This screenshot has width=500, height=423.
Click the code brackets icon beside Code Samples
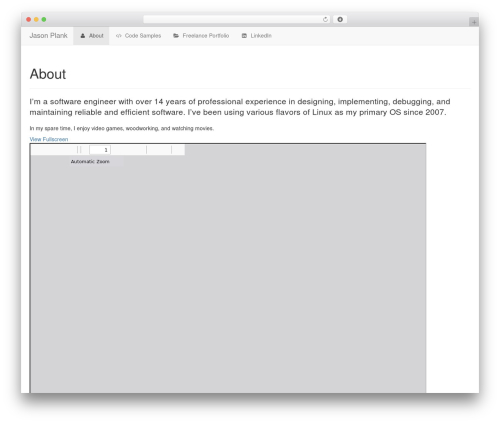point(118,36)
